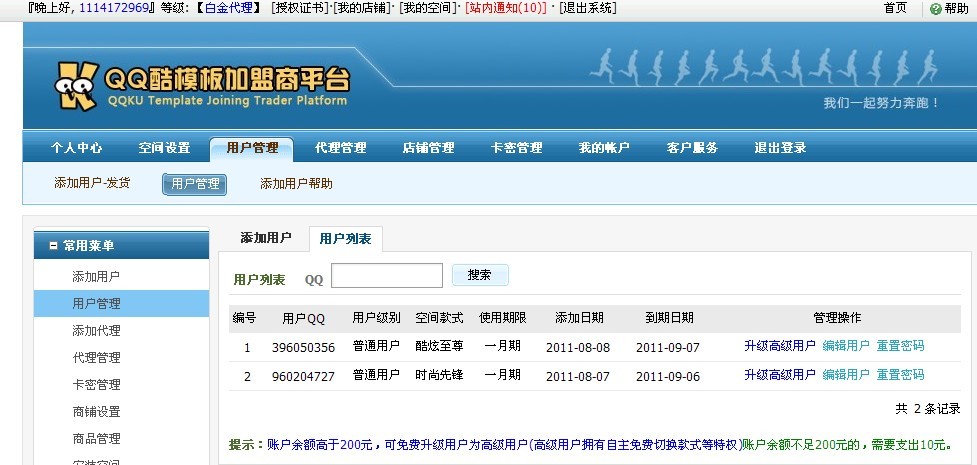977x465 pixels.
Task: Select 用户管理 in the sidebar
Action: pyautogui.click(x=122, y=304)
